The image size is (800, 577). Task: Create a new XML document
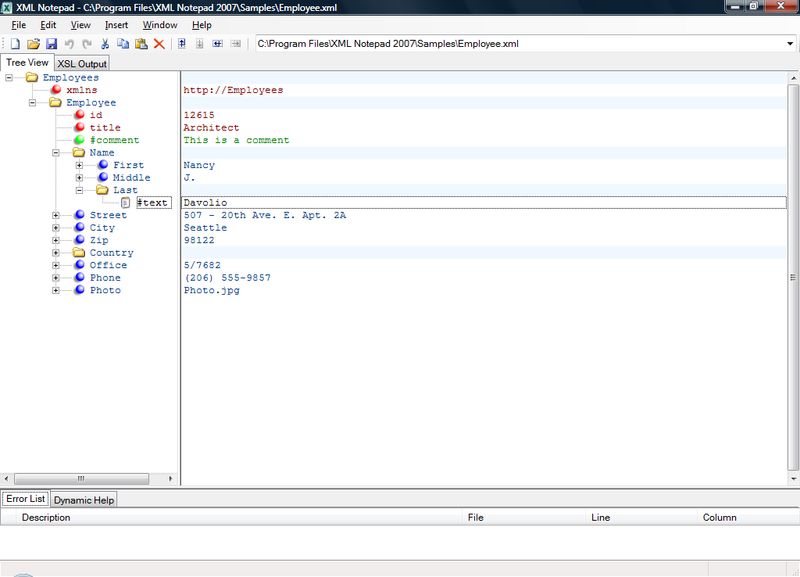[x=14, y=43]
